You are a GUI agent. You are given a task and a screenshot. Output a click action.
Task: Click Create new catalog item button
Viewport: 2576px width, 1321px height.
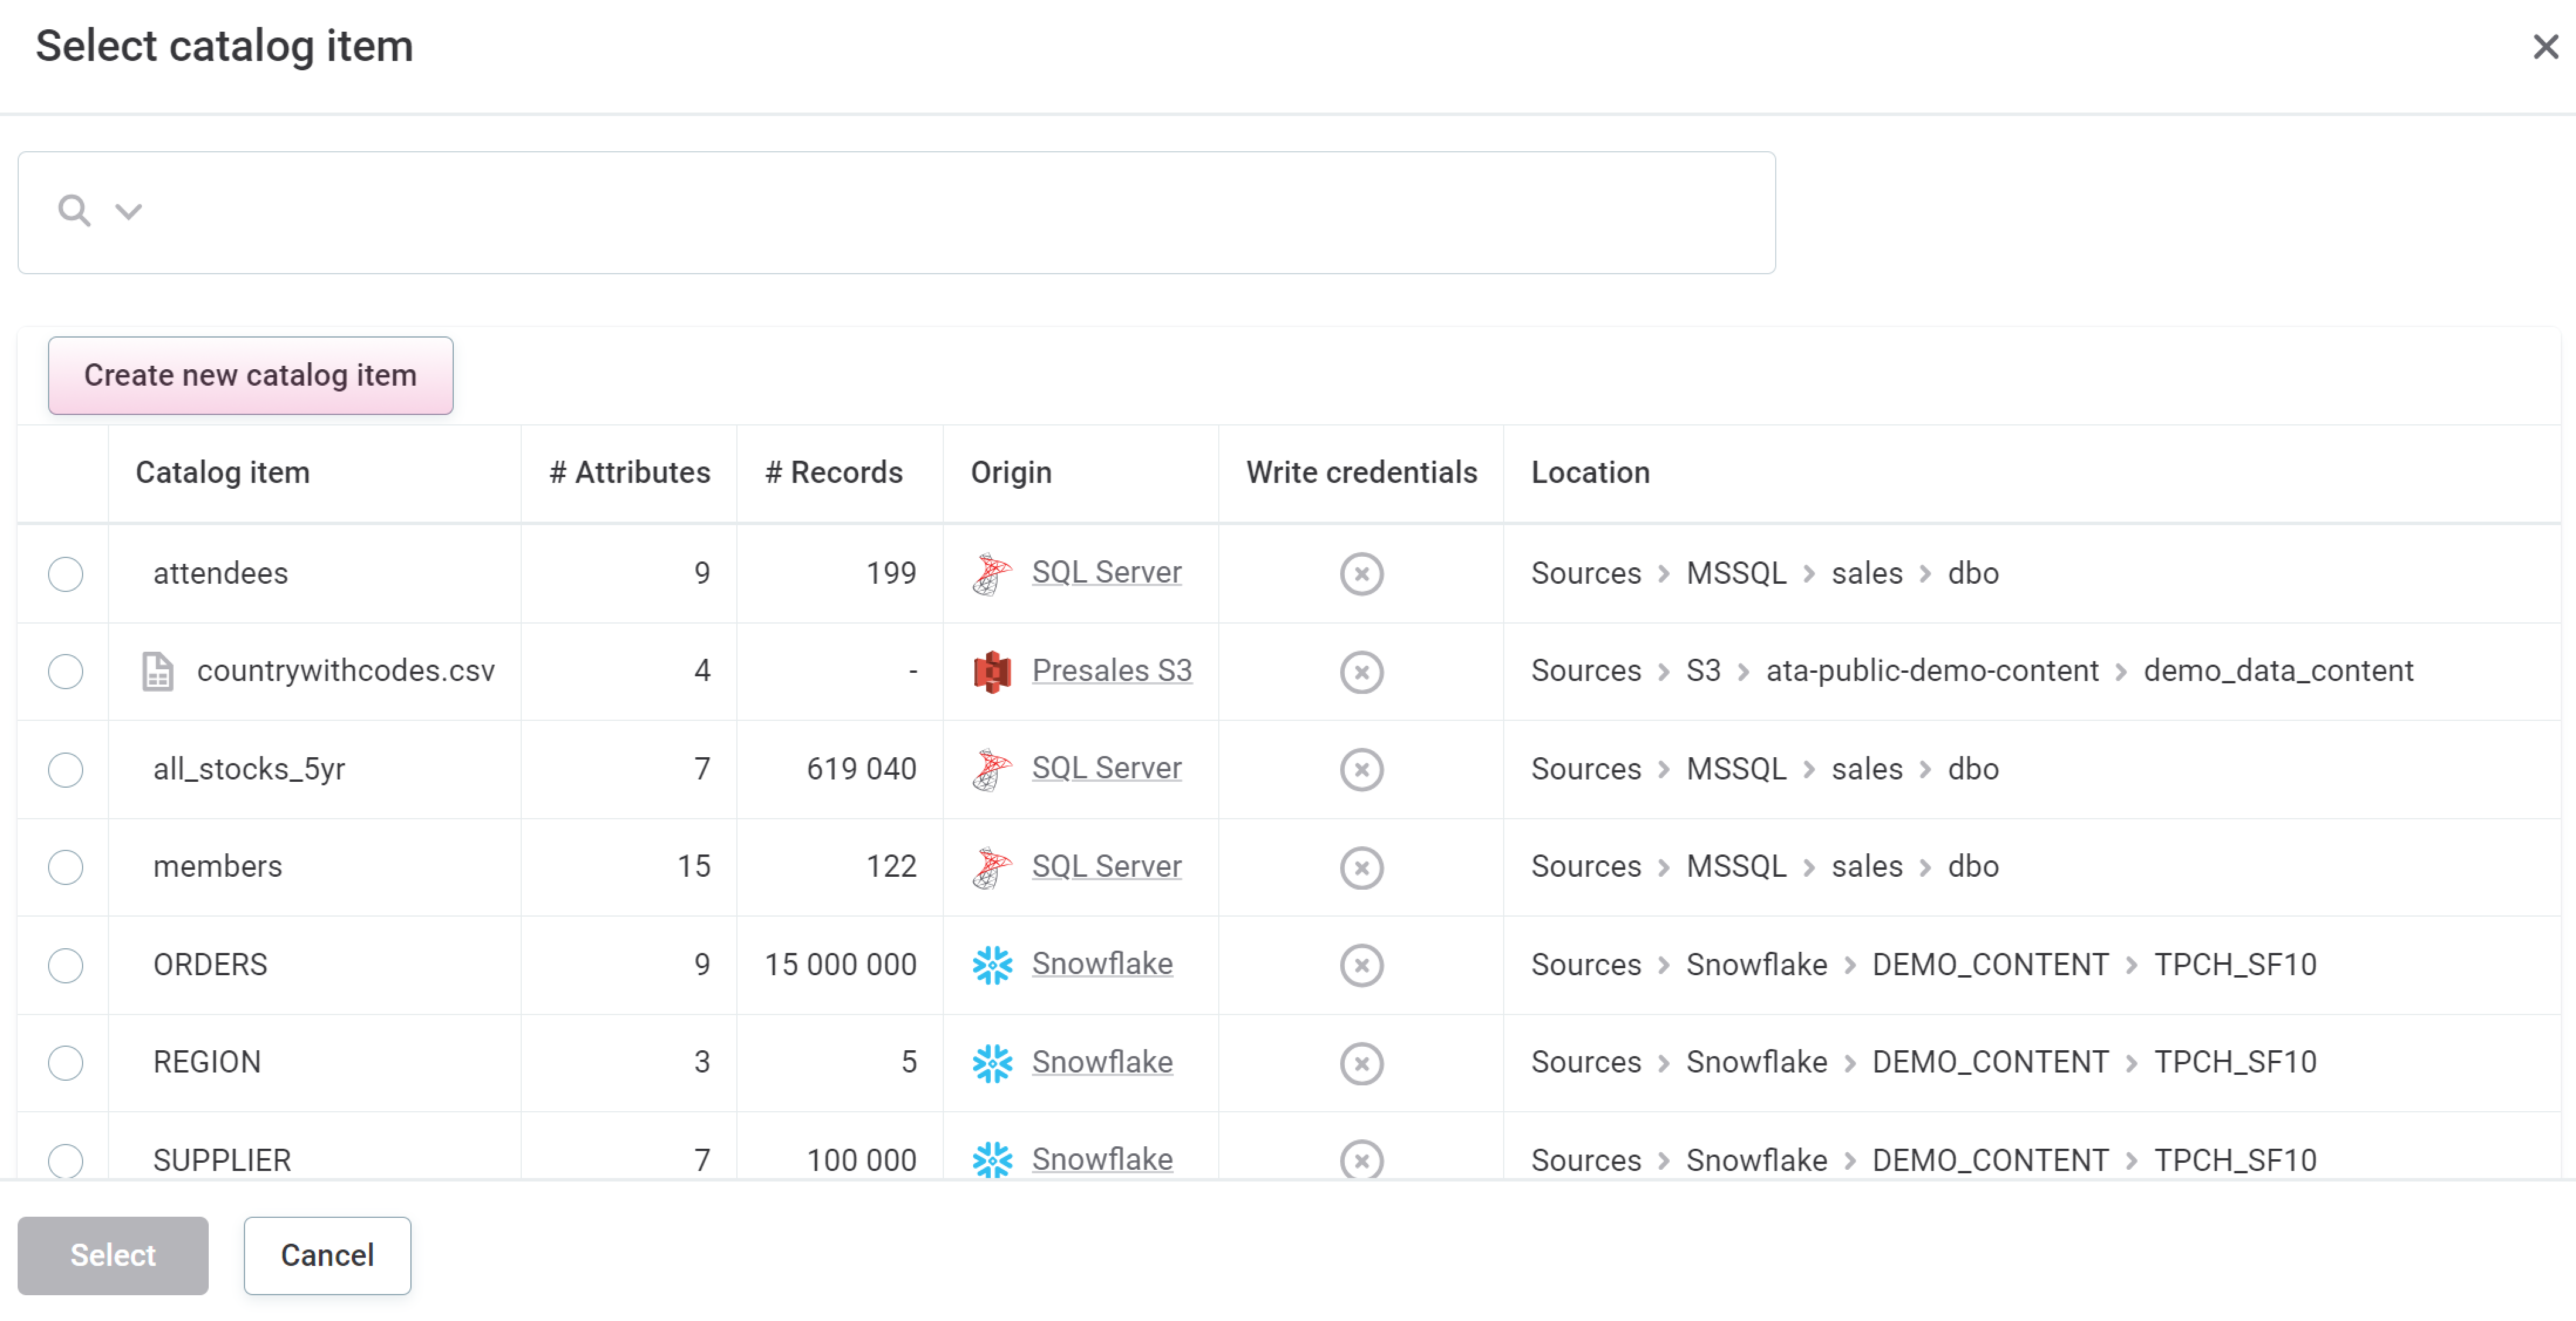point(253,374)
